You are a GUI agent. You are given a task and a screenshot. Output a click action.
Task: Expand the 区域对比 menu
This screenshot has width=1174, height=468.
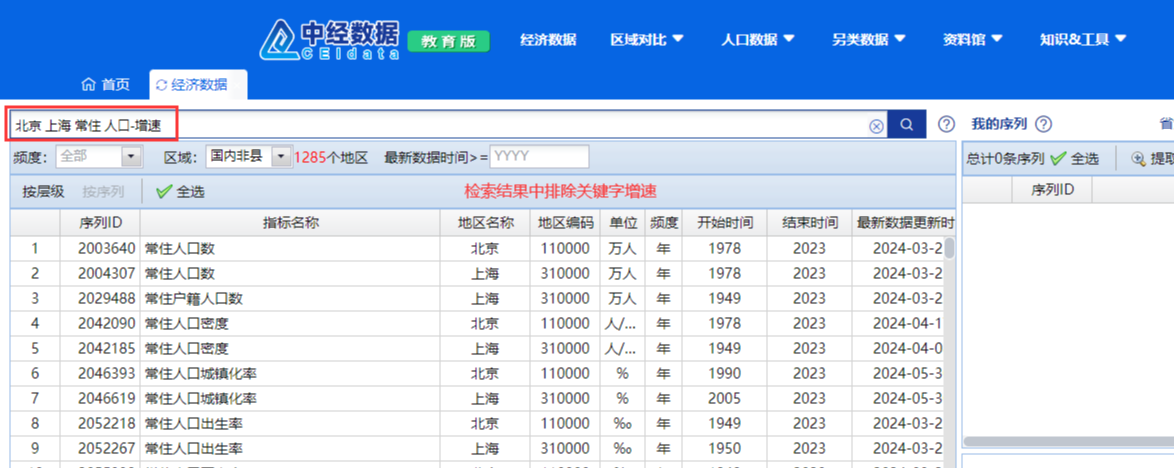point(647,40)
